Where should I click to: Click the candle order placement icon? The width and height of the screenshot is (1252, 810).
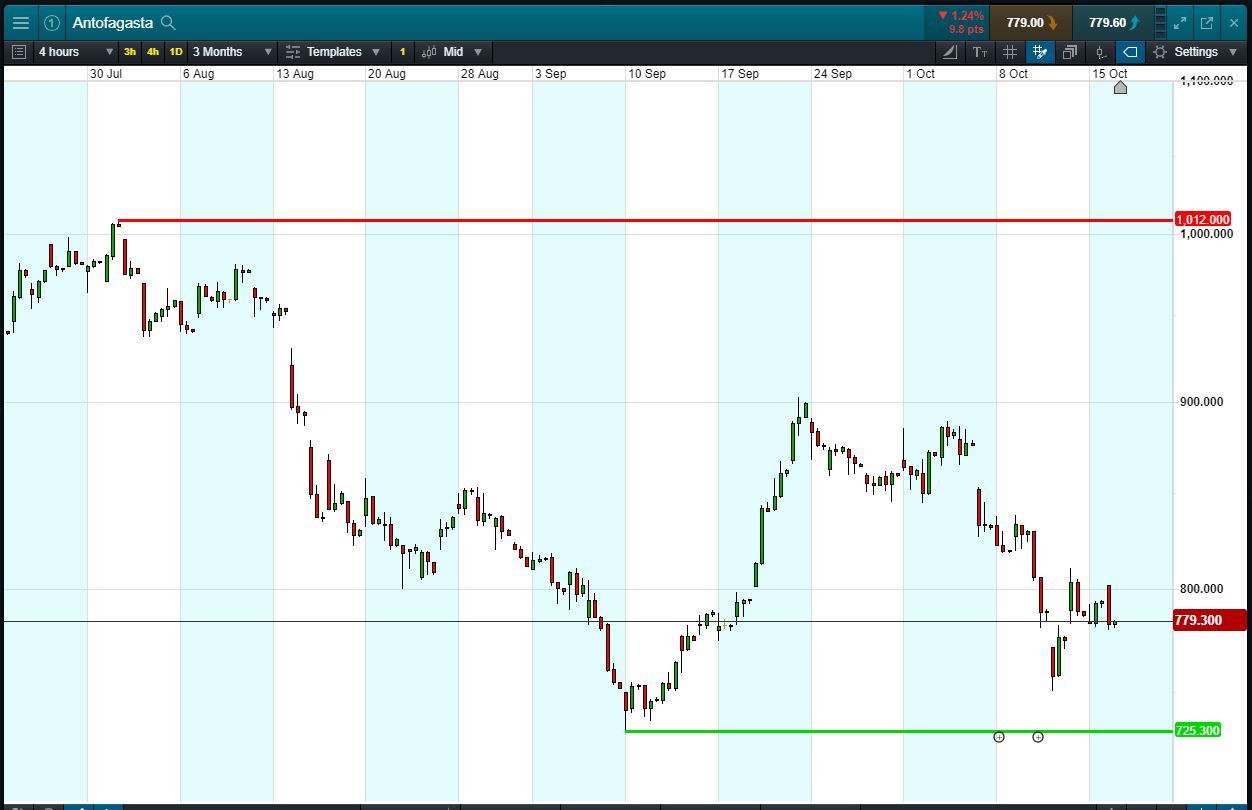tap(1100, 52)
